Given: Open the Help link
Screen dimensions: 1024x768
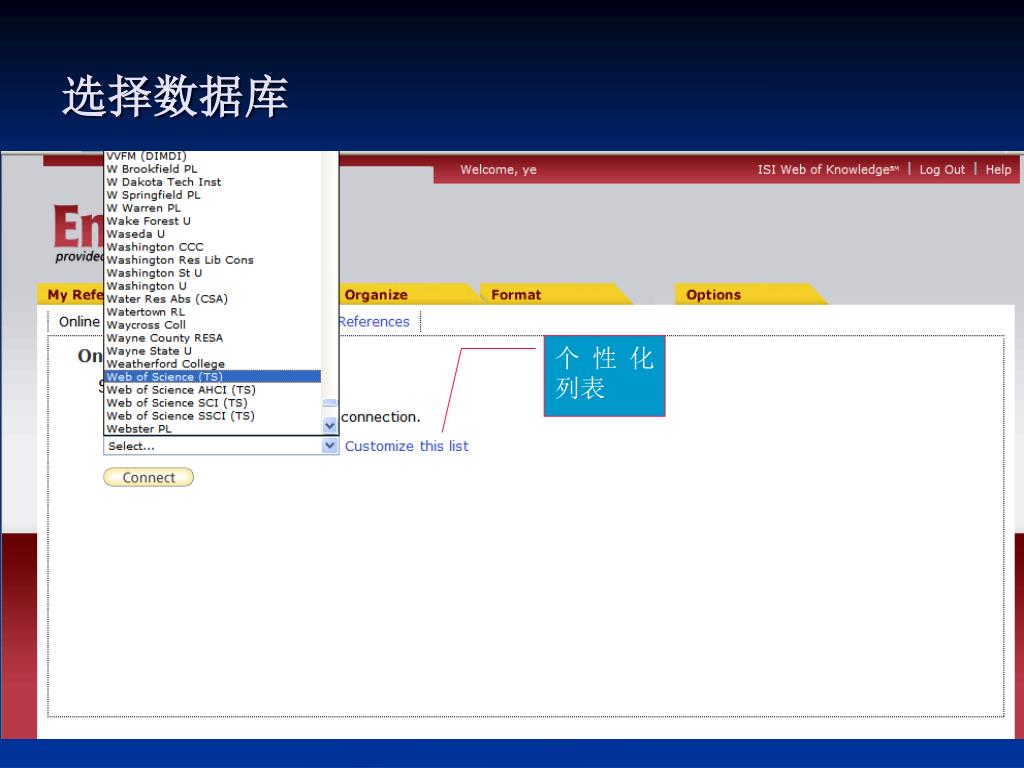Looking at the screenshot, I should click(x=998, y=170).
